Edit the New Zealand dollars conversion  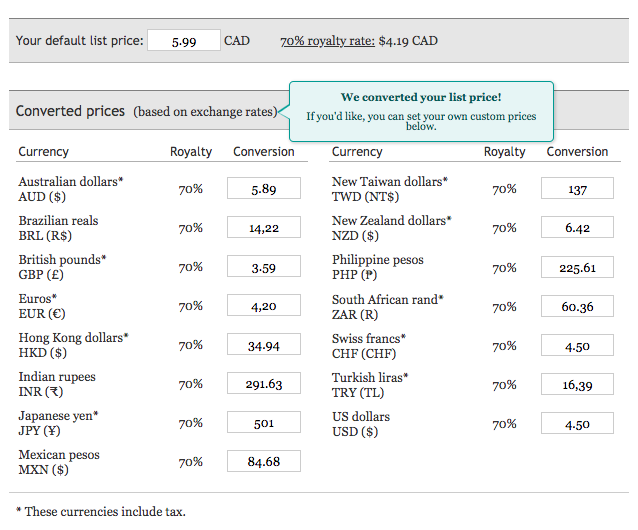577,228
